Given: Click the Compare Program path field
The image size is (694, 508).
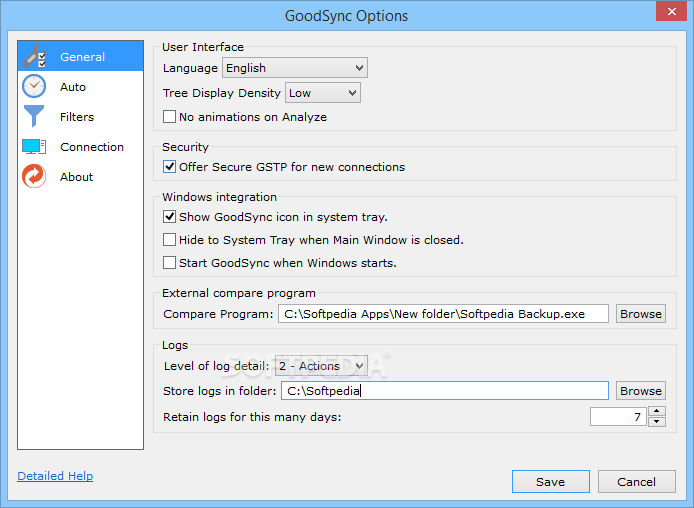Looking at the screenshot, I should (x=443, y=314).
